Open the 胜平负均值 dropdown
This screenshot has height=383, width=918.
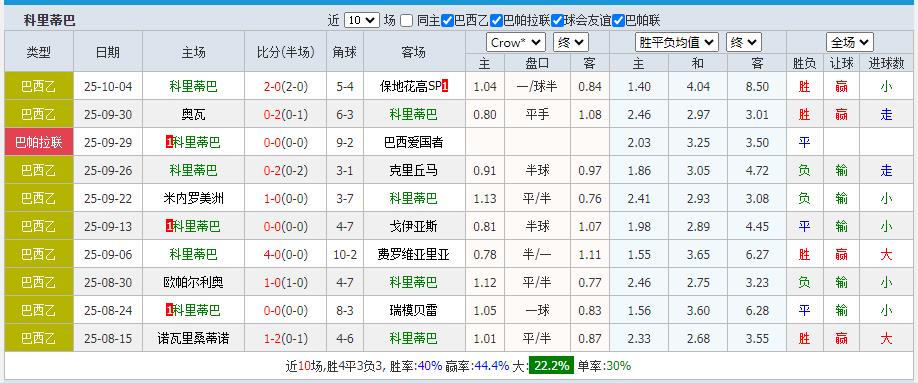pyautogui.click(x=677, y=42)
